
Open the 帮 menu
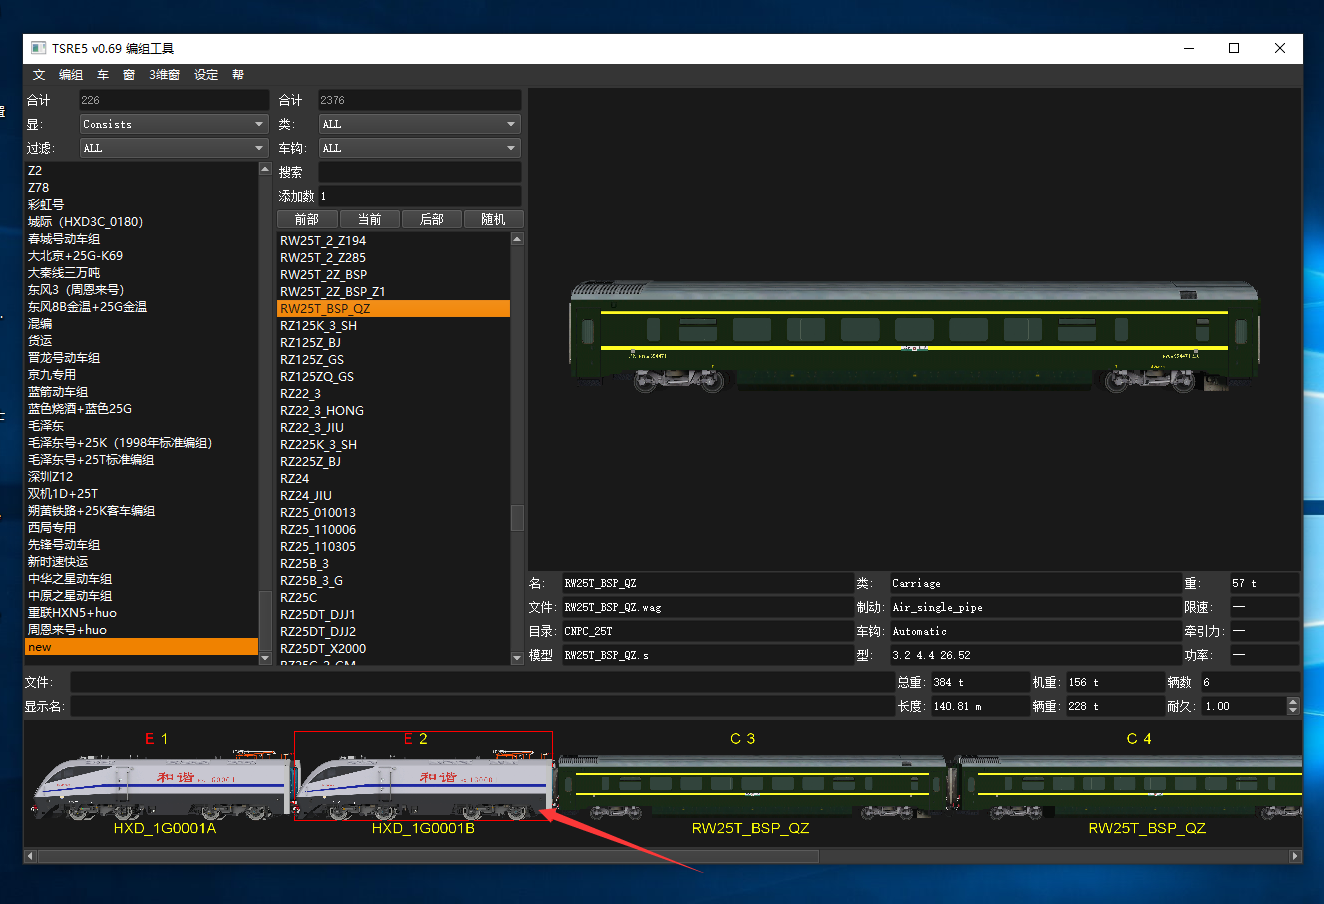(238, 75)
